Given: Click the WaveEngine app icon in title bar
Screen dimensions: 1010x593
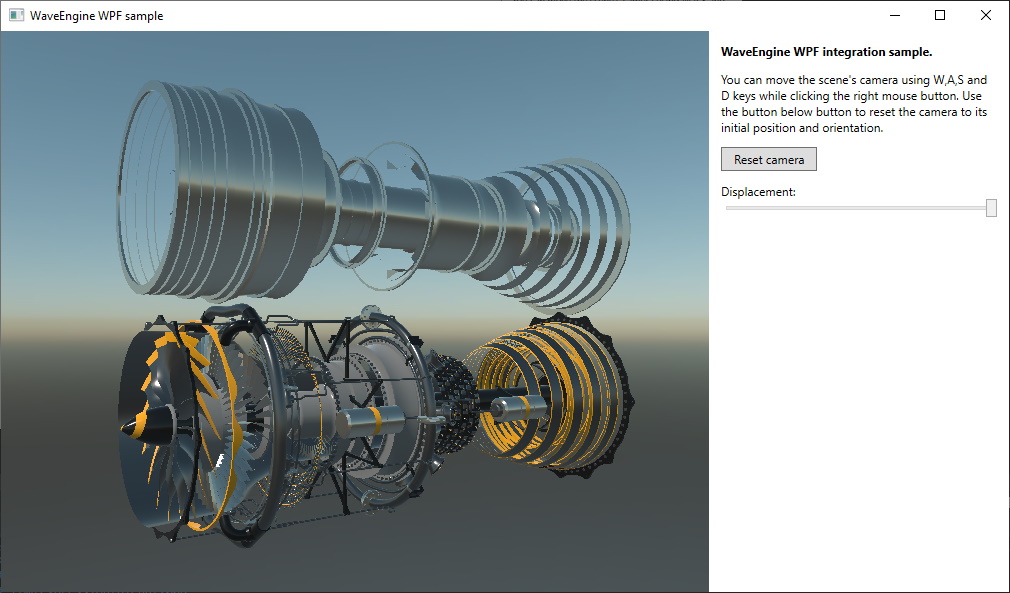Looking at the screenshot, I should [16, 15].
